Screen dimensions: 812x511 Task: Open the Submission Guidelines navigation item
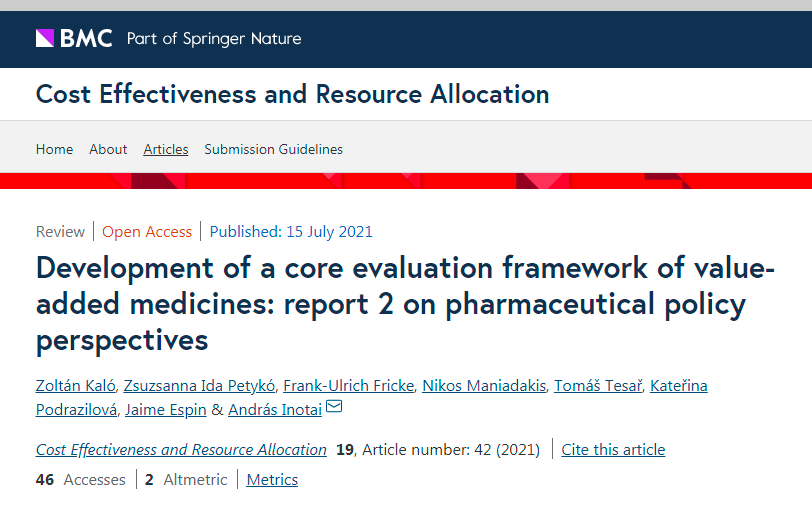(x=273, y=149)
